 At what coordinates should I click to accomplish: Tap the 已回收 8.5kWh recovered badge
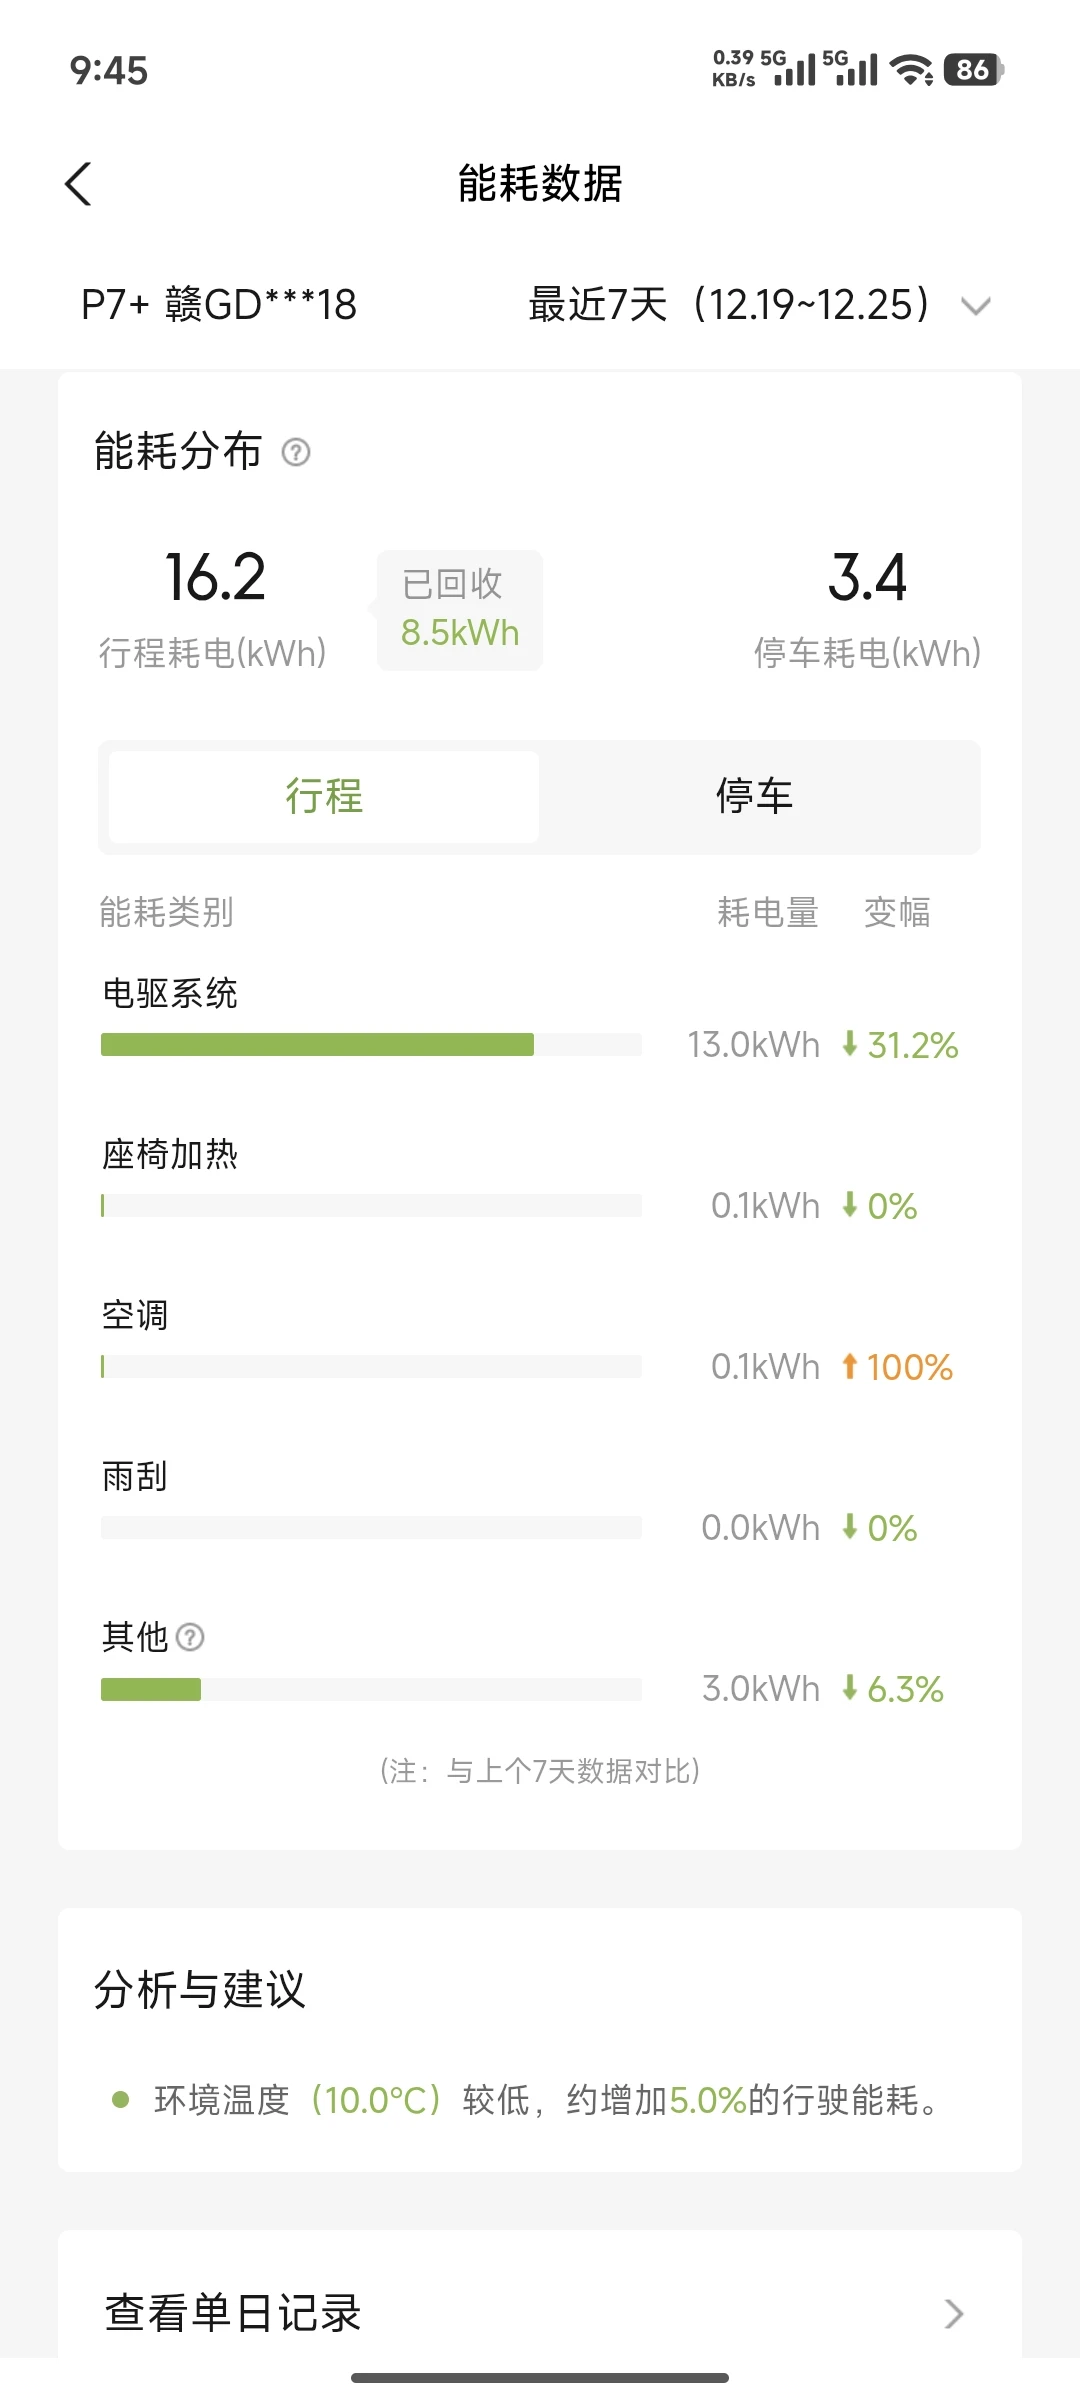tap(460, 610)
